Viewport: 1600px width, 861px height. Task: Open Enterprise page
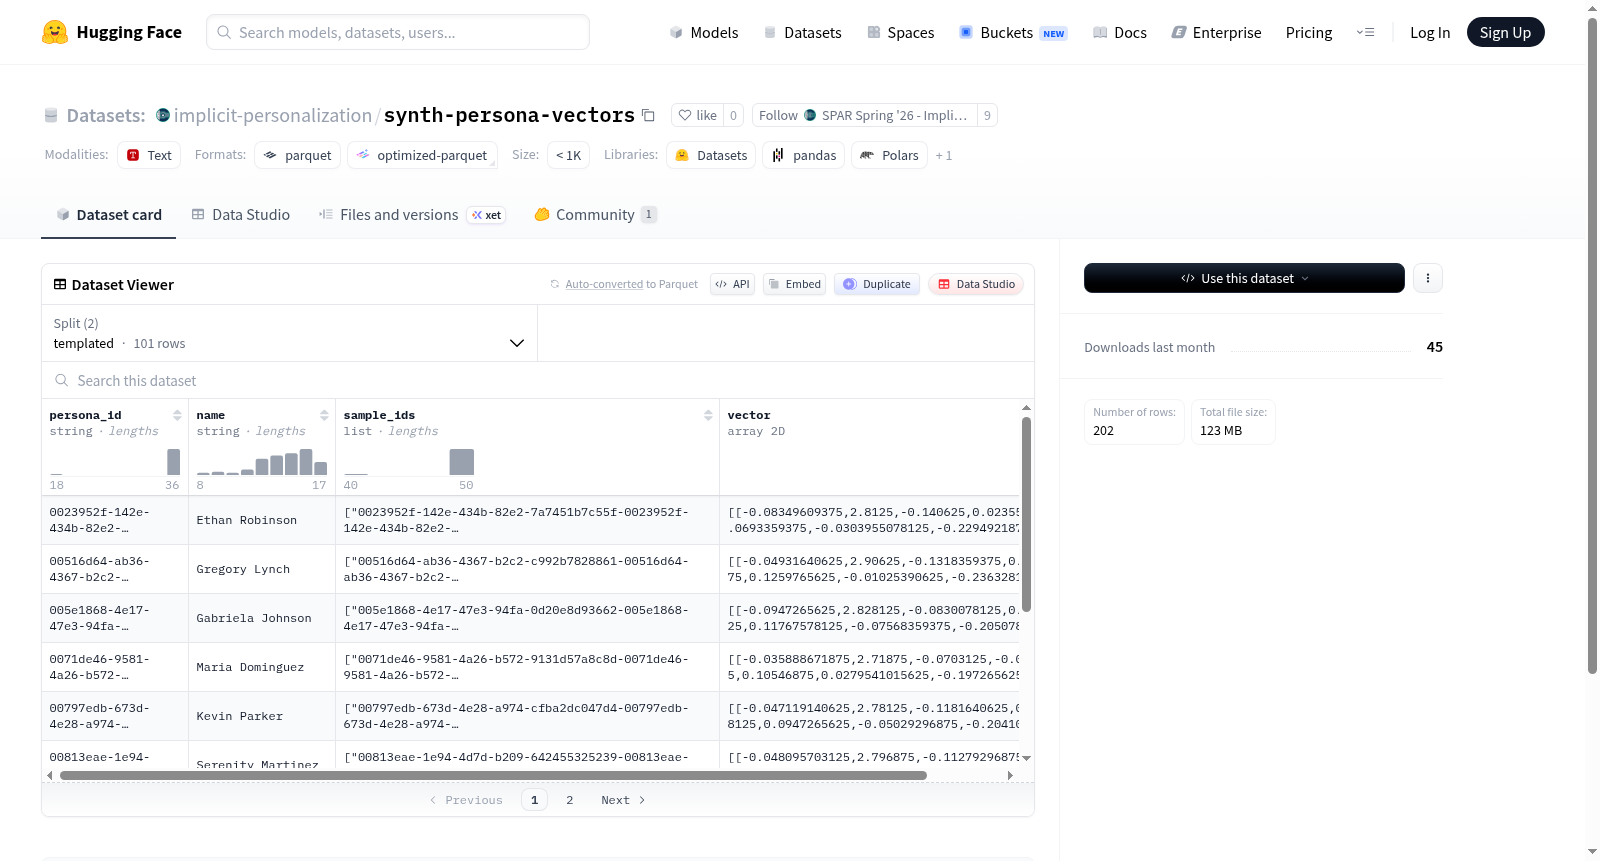[x=1216, y=32]
